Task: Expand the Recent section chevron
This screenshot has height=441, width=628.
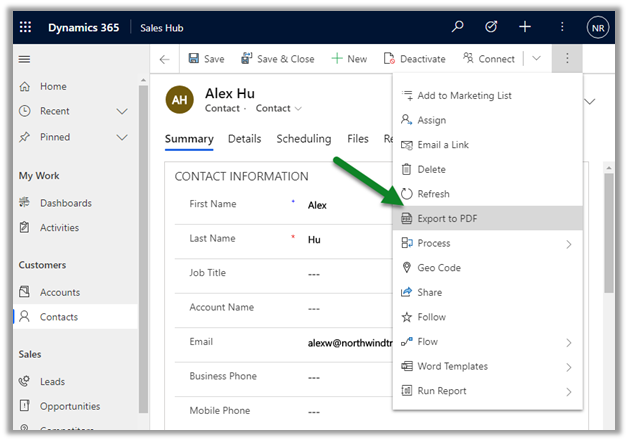Action: click(x=123, y=112)
